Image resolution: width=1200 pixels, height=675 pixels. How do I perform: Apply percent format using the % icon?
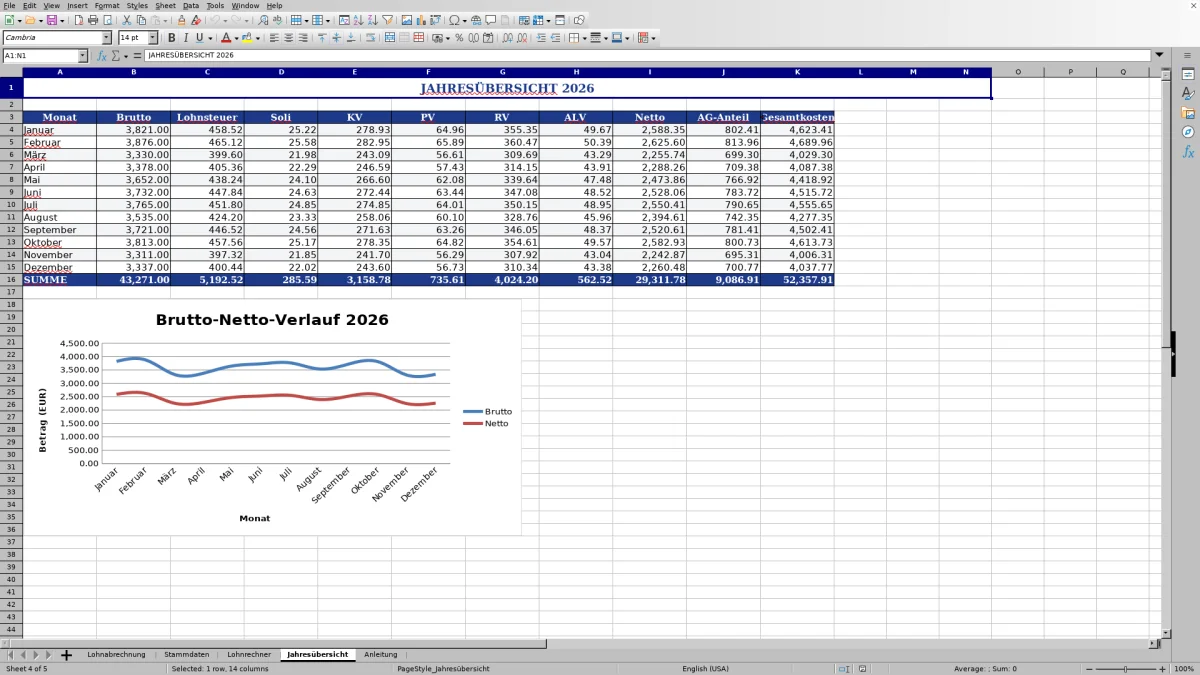click(x=460, y=37)
